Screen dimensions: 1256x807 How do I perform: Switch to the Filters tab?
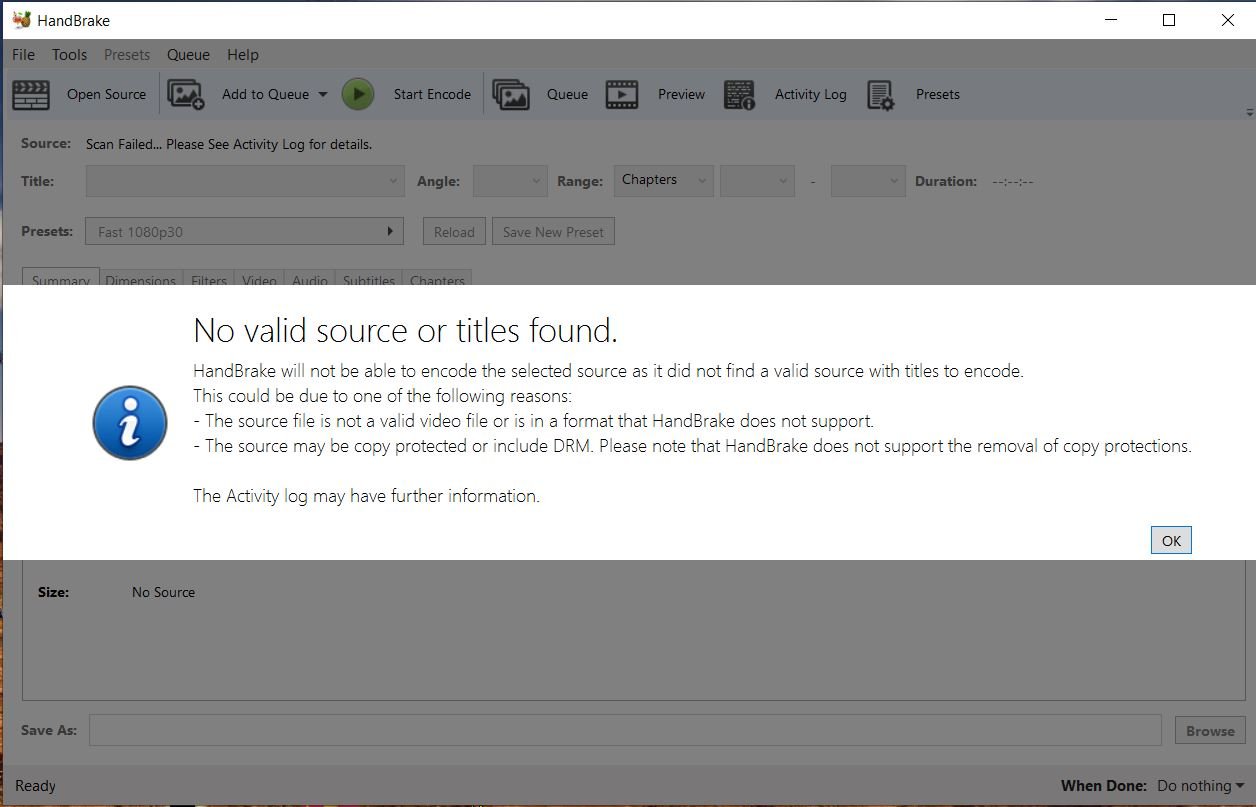click(209, 278)
